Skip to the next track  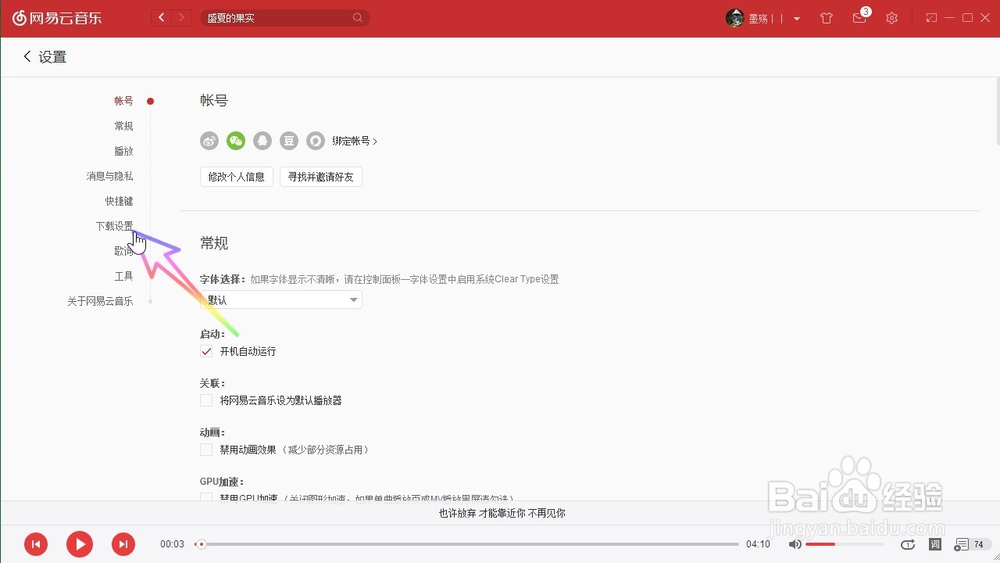[x=123, y=544]
